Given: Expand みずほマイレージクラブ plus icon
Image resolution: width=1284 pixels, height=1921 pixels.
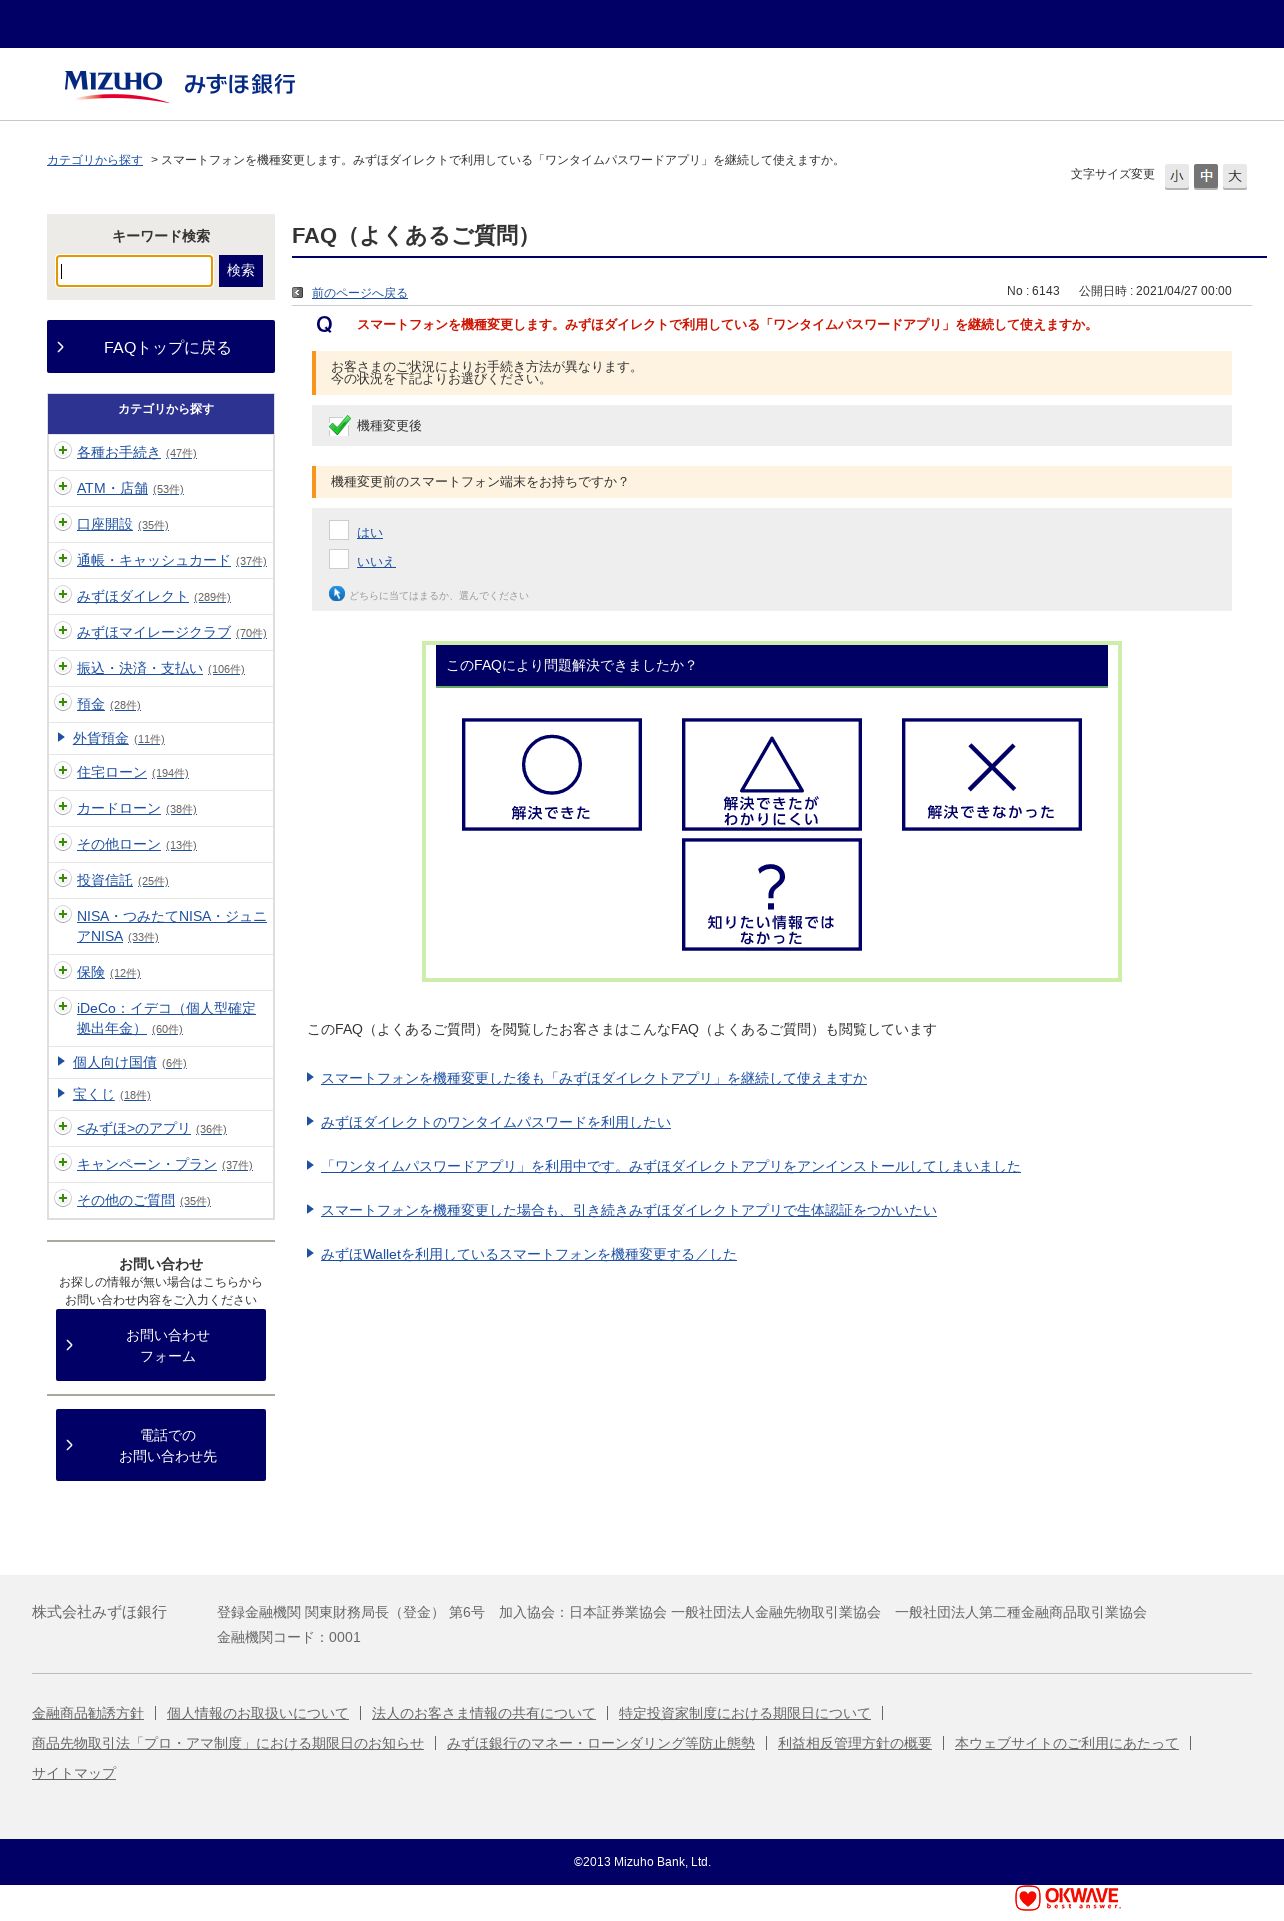Looking at the screenshot, I should tap(63, 631).
